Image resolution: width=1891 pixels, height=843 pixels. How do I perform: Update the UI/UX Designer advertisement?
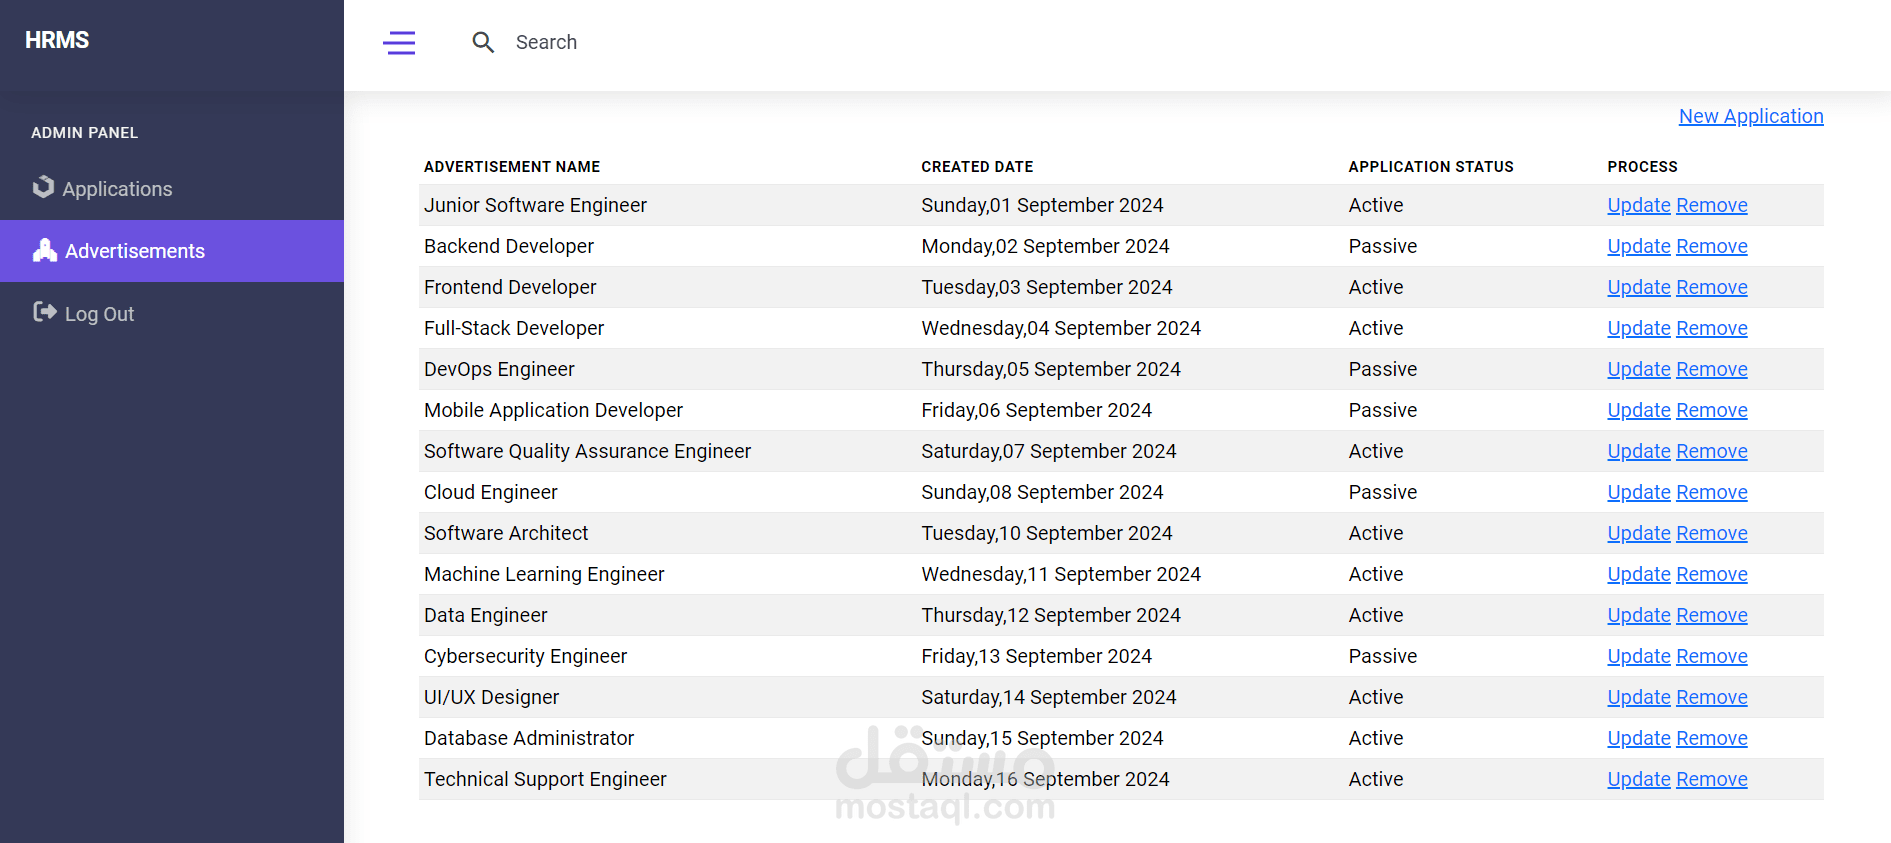tap(1639, 697)
